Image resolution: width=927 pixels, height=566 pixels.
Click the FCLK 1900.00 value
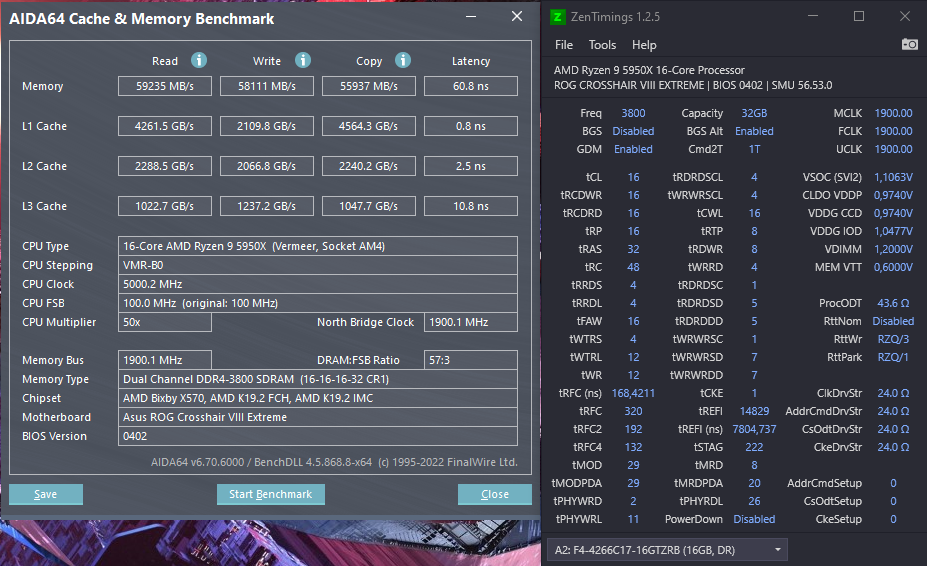[893, 131]
